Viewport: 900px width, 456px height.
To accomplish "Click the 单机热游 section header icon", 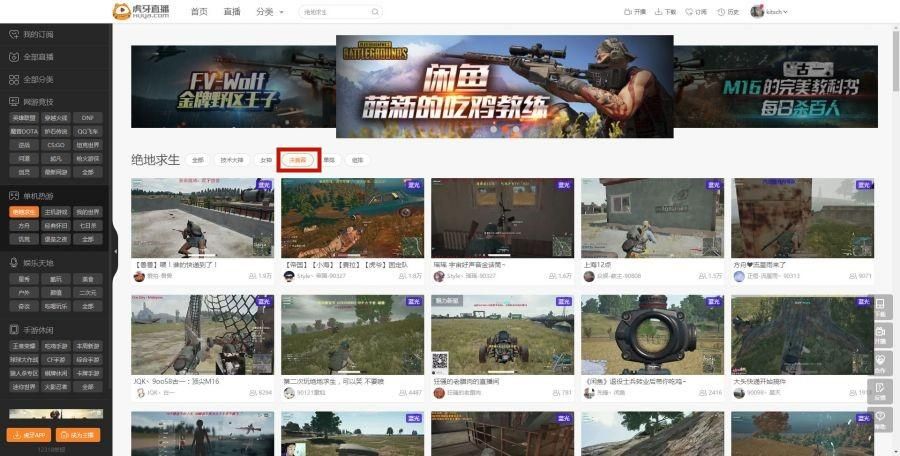I will click(14, 196).
